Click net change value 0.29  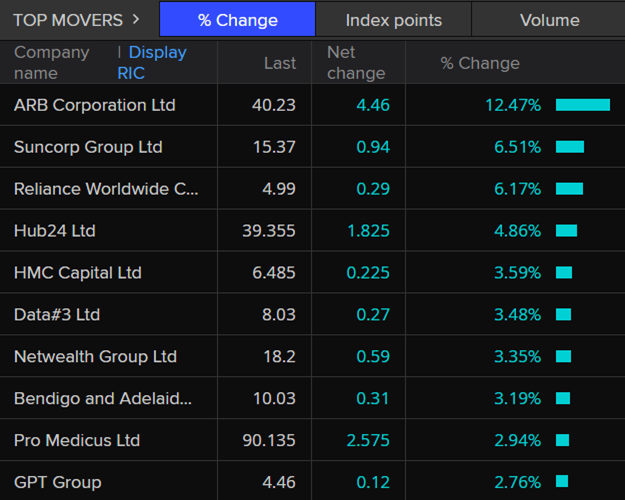tap(373, 189)
